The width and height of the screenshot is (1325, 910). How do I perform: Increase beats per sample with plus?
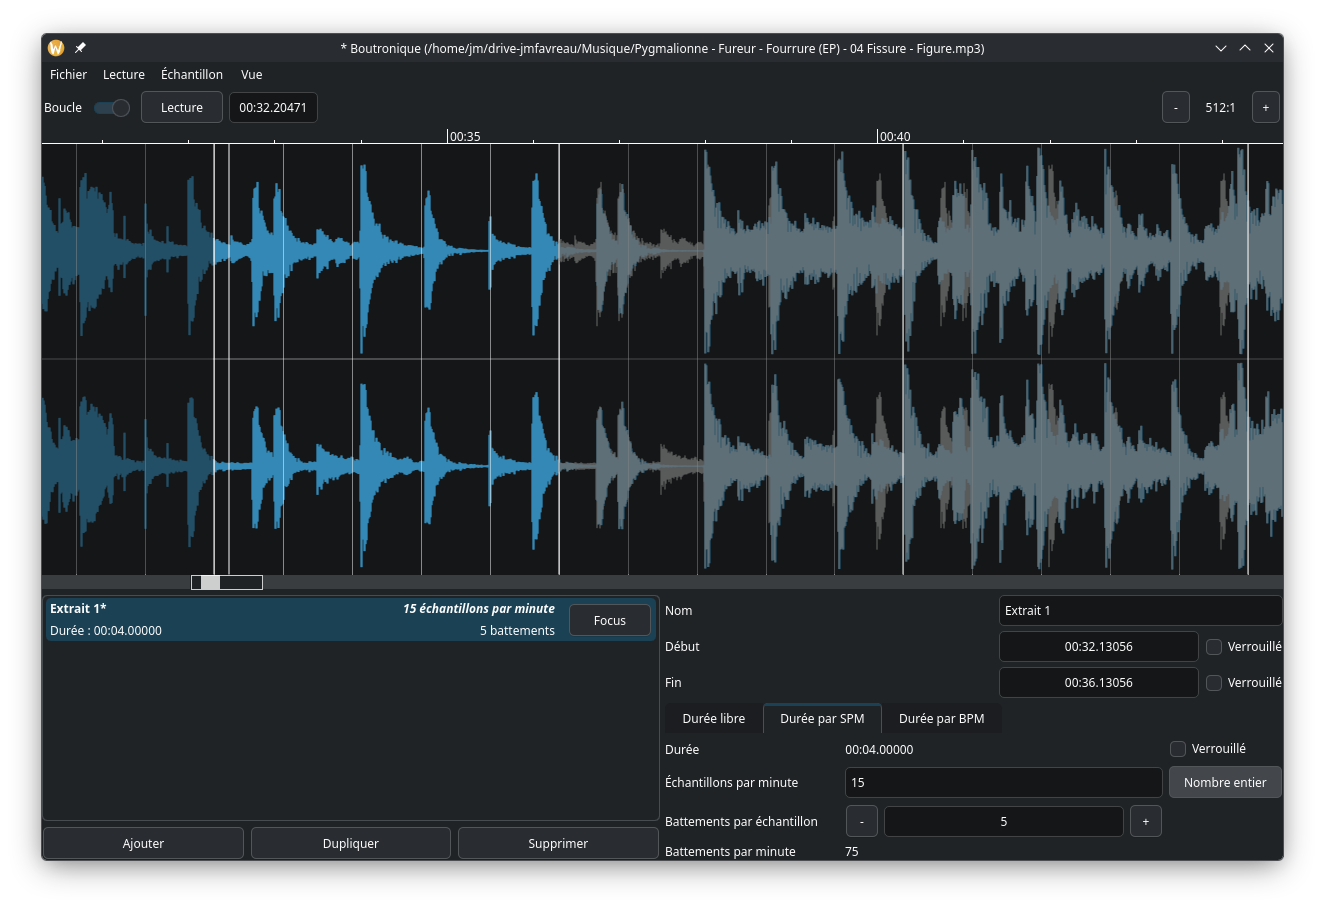[1145, 822]
